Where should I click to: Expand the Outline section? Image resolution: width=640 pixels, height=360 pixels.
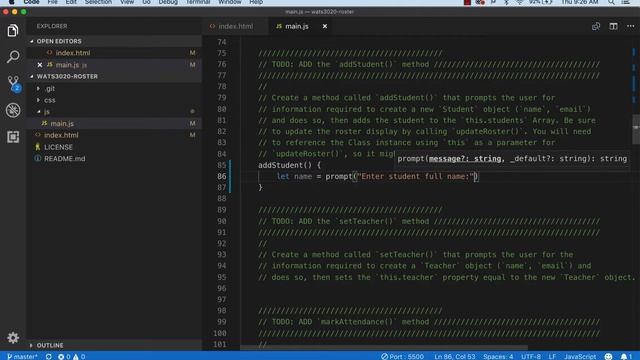[x=114, y=345]
